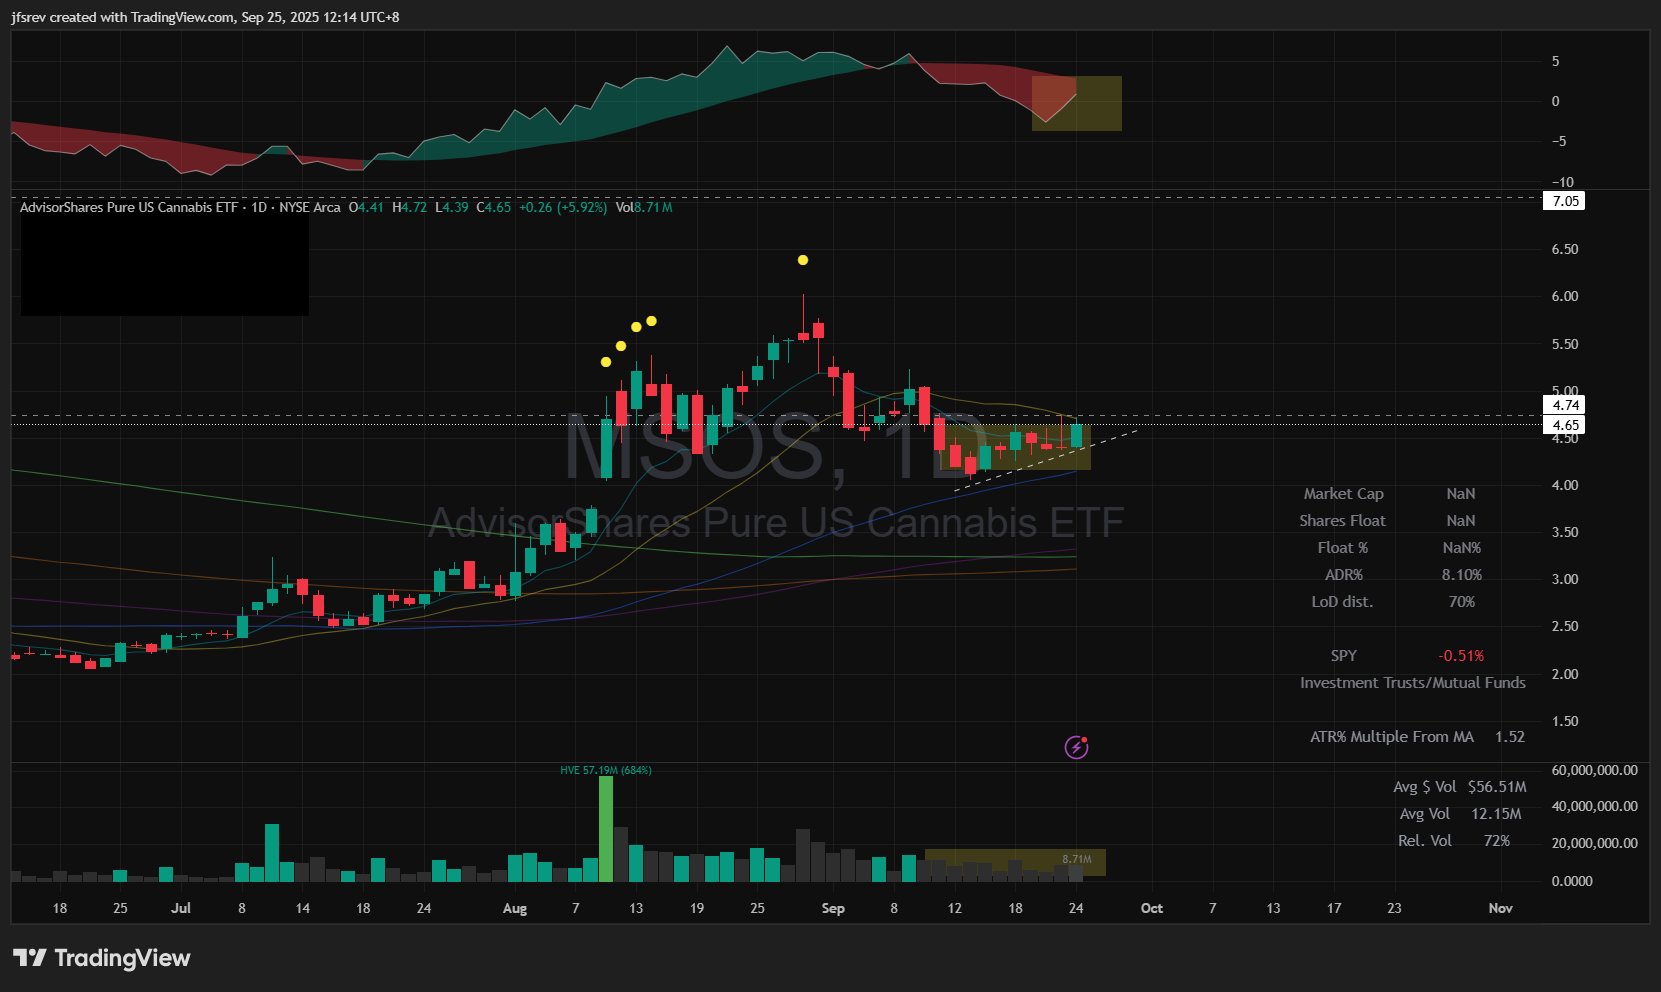The height and width of the screenshot is (992, 1661).
Task: Click the Sep label on time axis
Action: 832,908
